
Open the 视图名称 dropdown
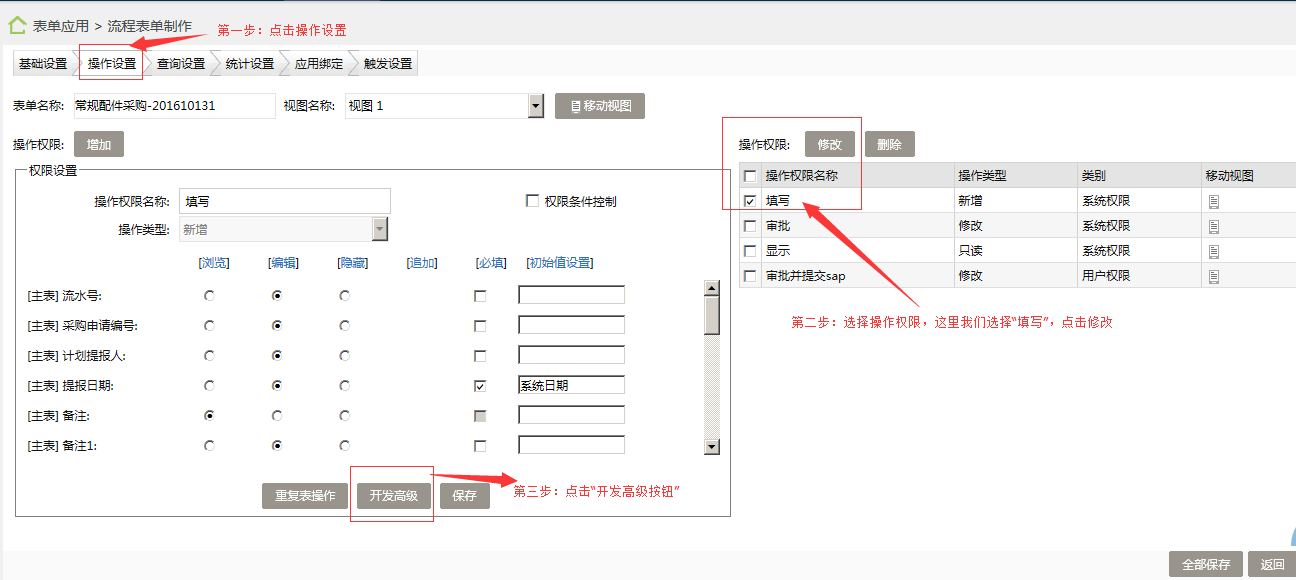(535, 106)
